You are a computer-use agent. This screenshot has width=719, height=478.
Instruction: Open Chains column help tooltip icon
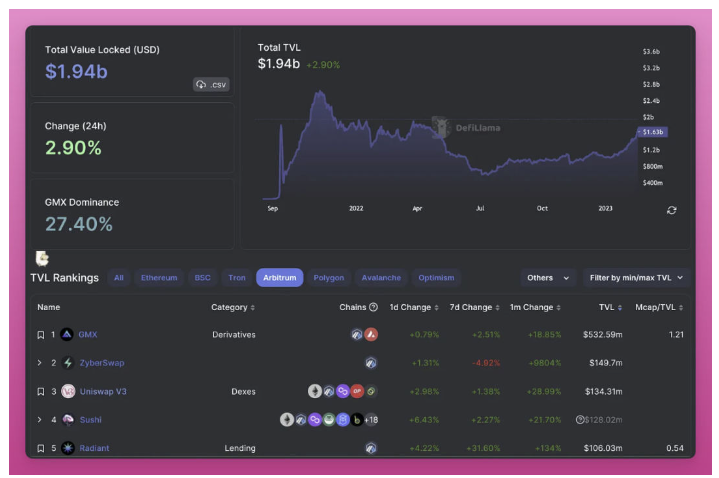click(x=373, y=307)
